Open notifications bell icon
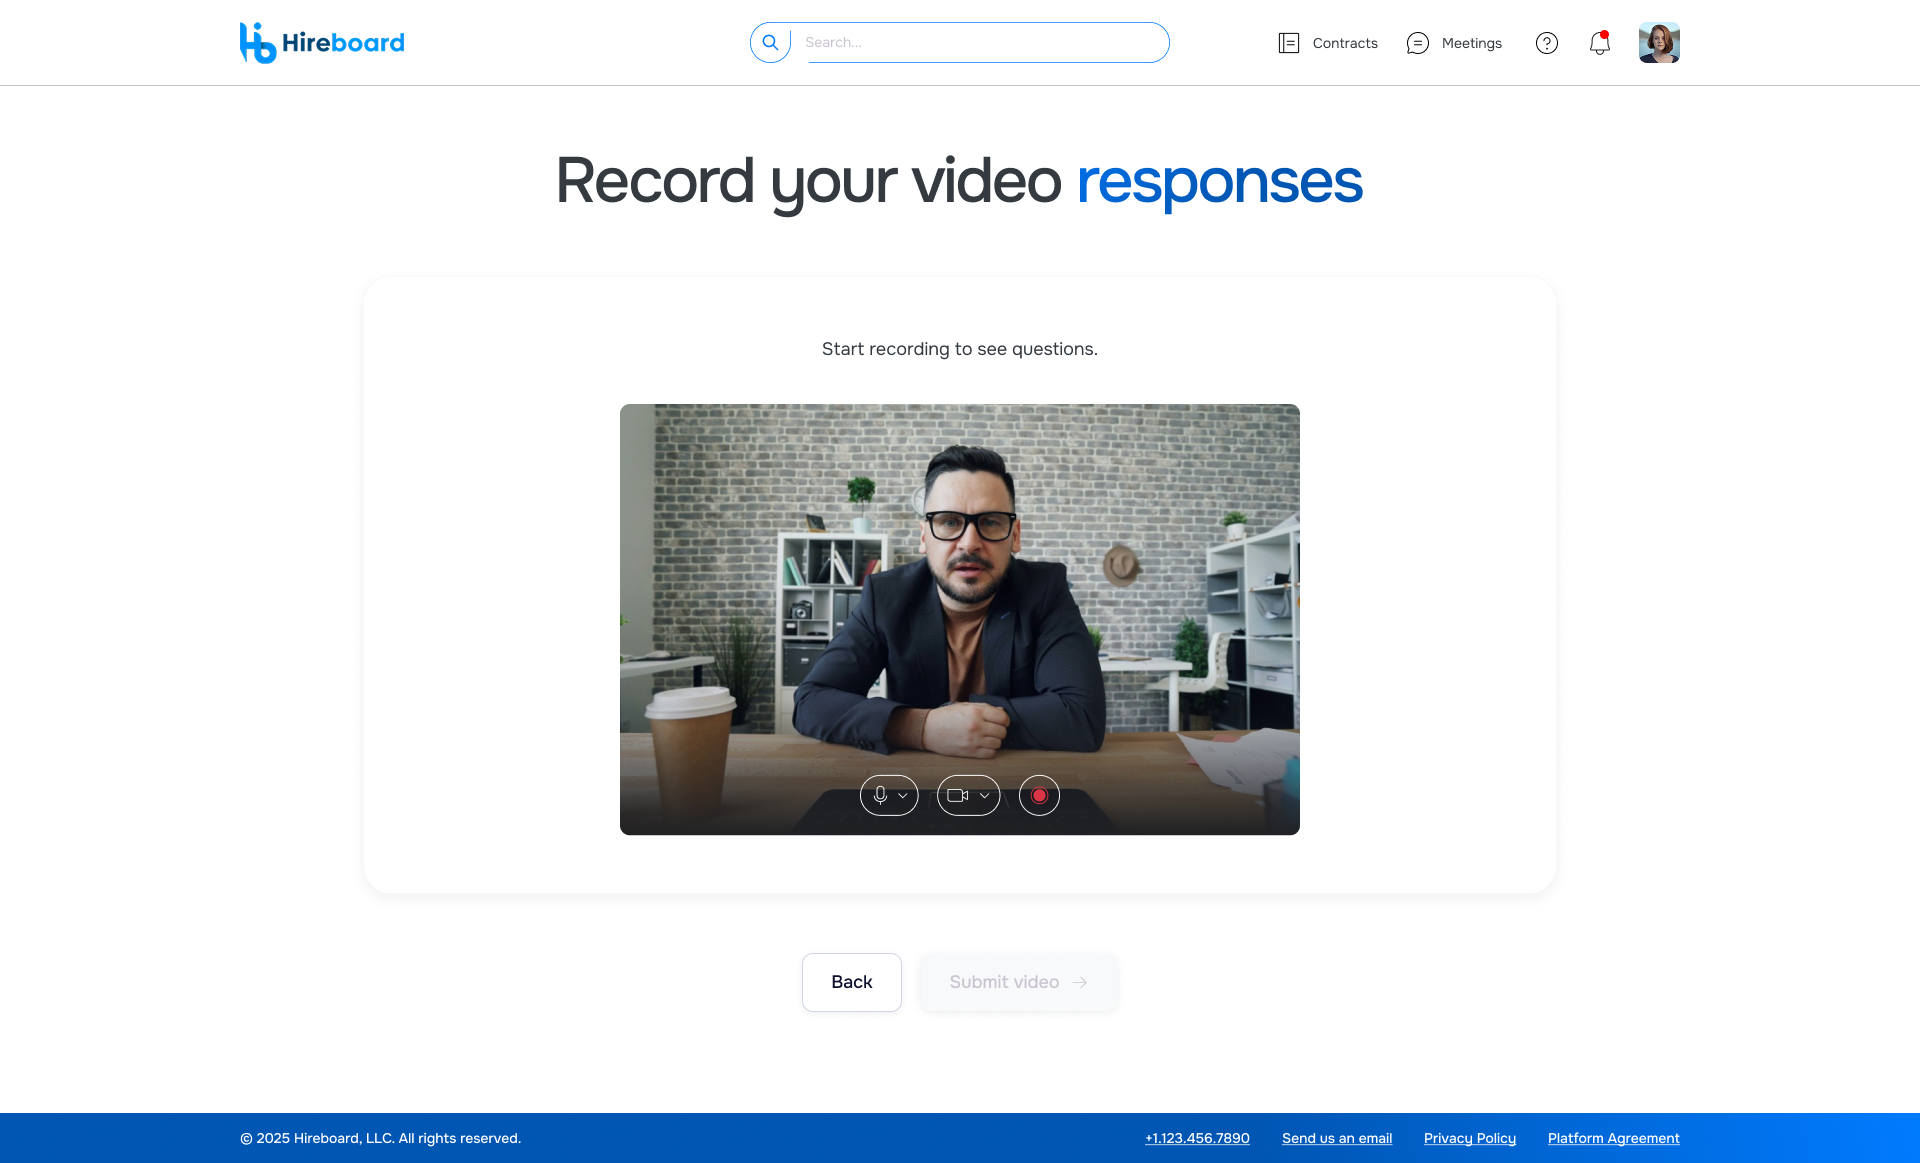The width and height of the screenshot is (1920, 1163). tap(1599, 43)
